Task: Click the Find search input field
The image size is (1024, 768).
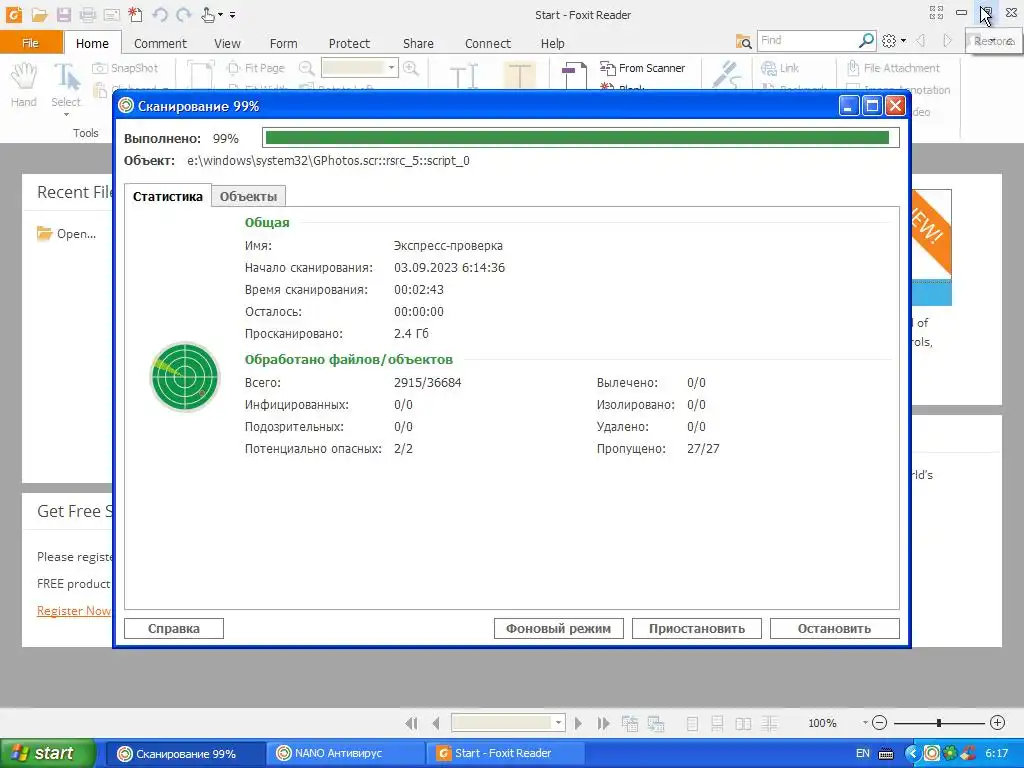Action: (808, 40)
